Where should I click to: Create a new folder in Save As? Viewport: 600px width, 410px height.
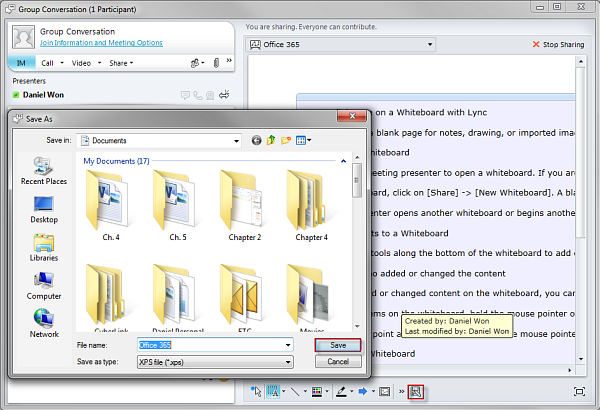[x=286, y=140]
